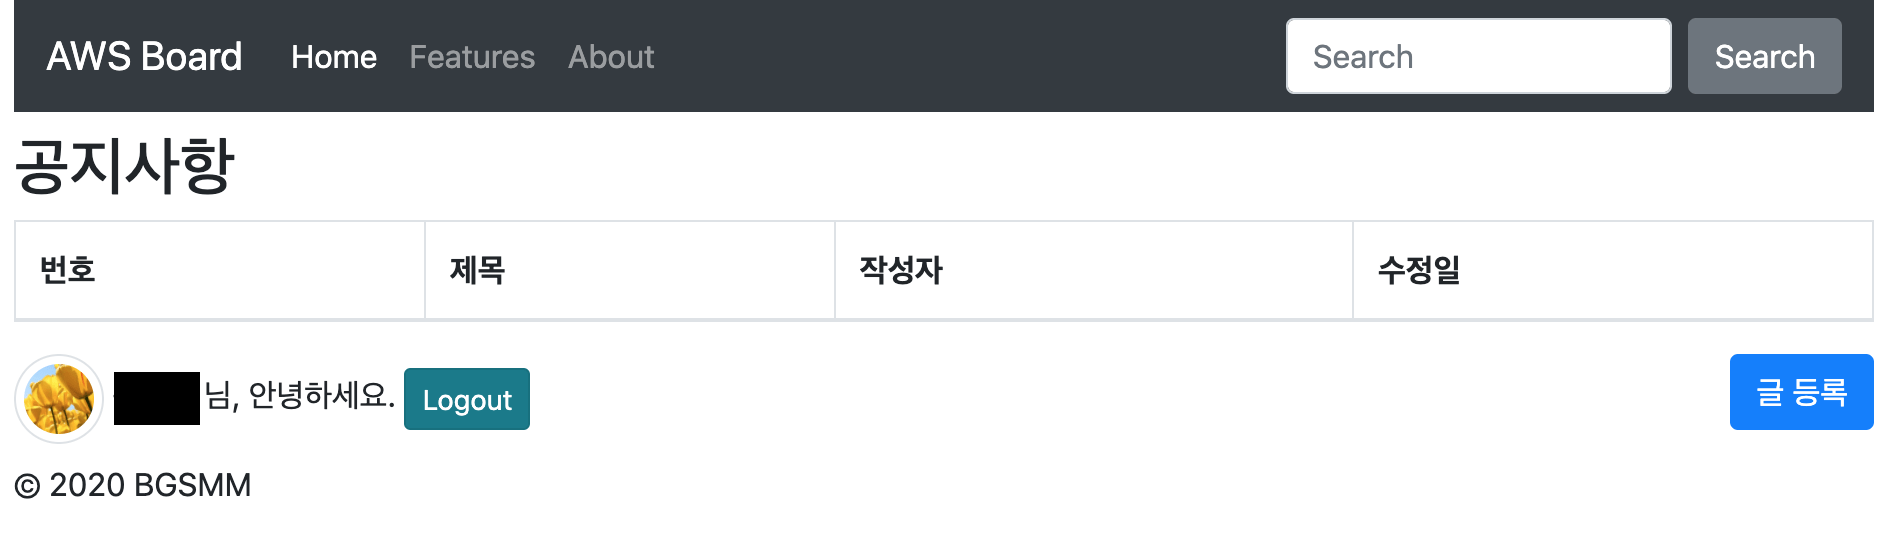This screenshot has width=1890, height=550.
Task: Go to the Features nav item
Action: pyautogui.click(x=472, y=57)
